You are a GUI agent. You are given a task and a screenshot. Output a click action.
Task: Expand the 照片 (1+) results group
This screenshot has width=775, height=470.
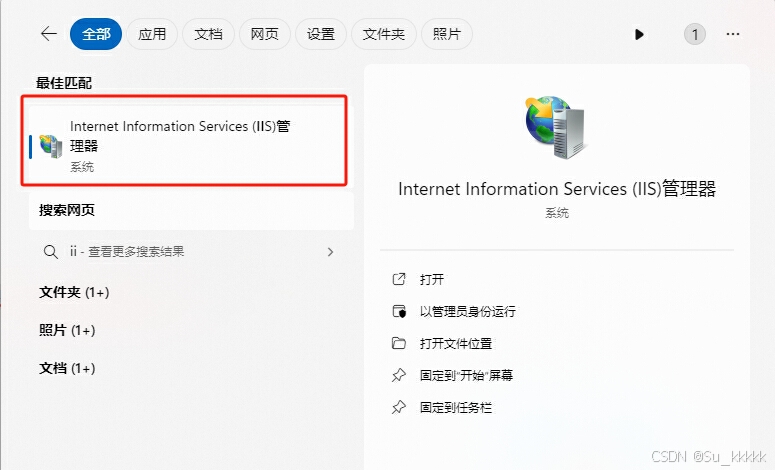[x=67, y=330]
